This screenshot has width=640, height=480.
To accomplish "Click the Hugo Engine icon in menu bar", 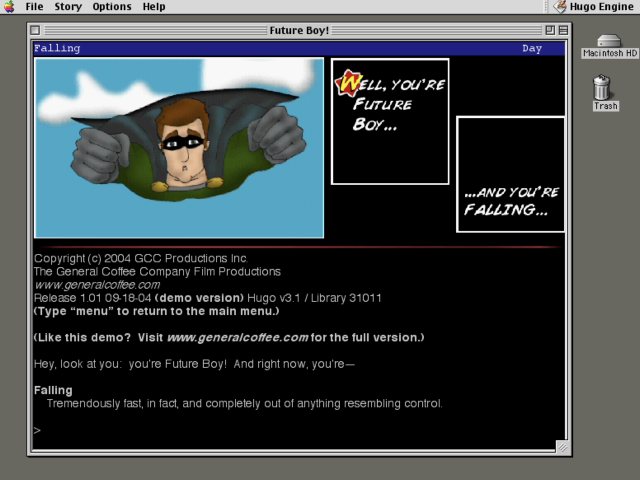I will [560, 7].
